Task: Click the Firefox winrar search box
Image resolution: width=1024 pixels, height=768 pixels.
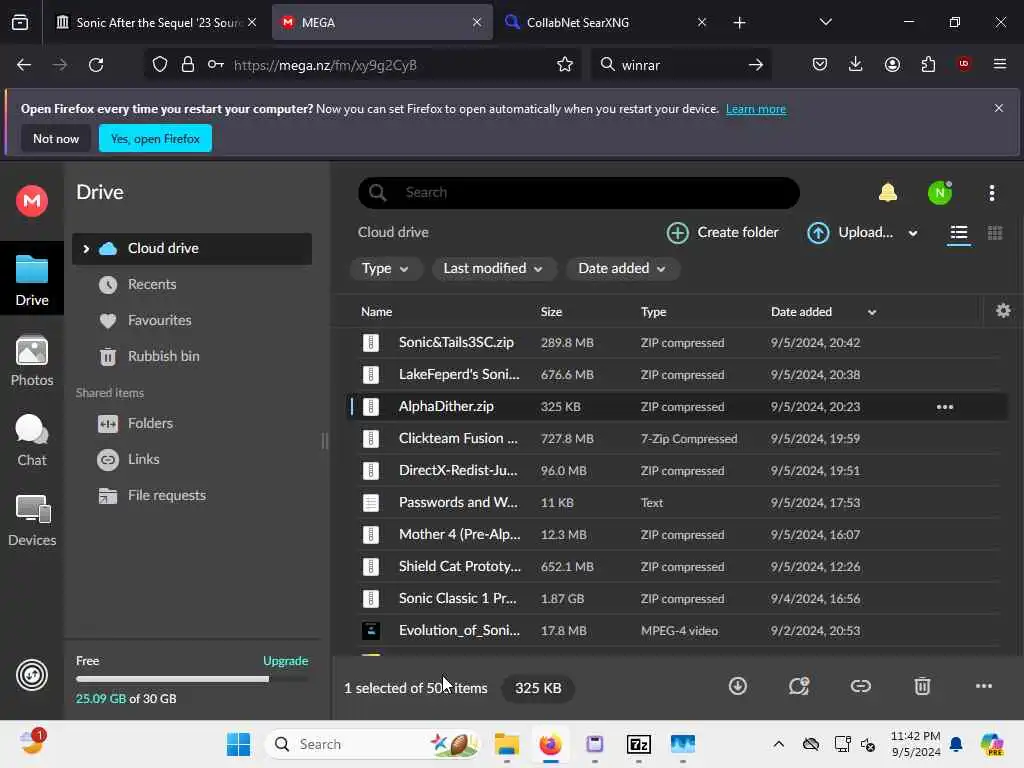Action: (681, 65)
